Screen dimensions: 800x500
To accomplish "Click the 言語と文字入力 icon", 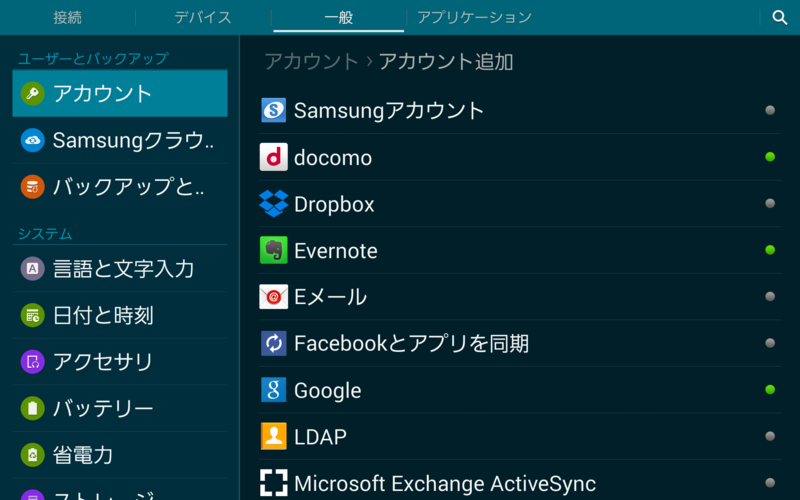I will point(33,269).
